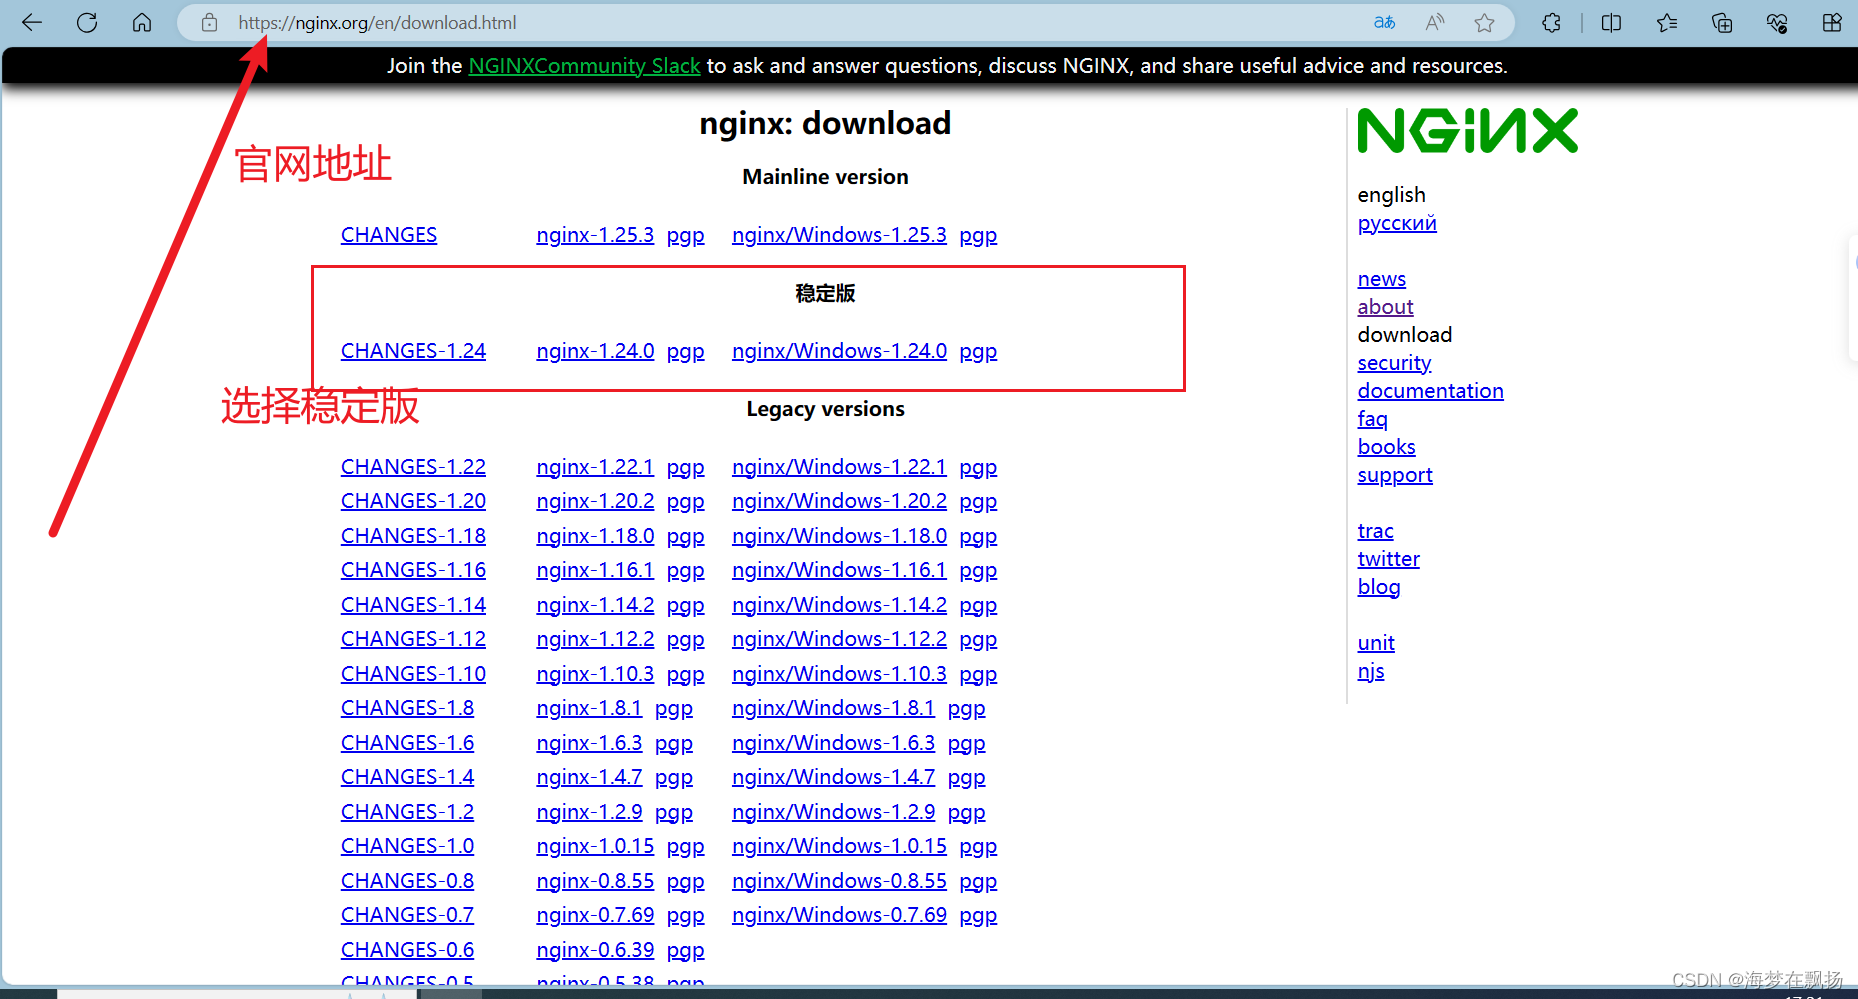Open the trac sidebar link

[1375, 531]
